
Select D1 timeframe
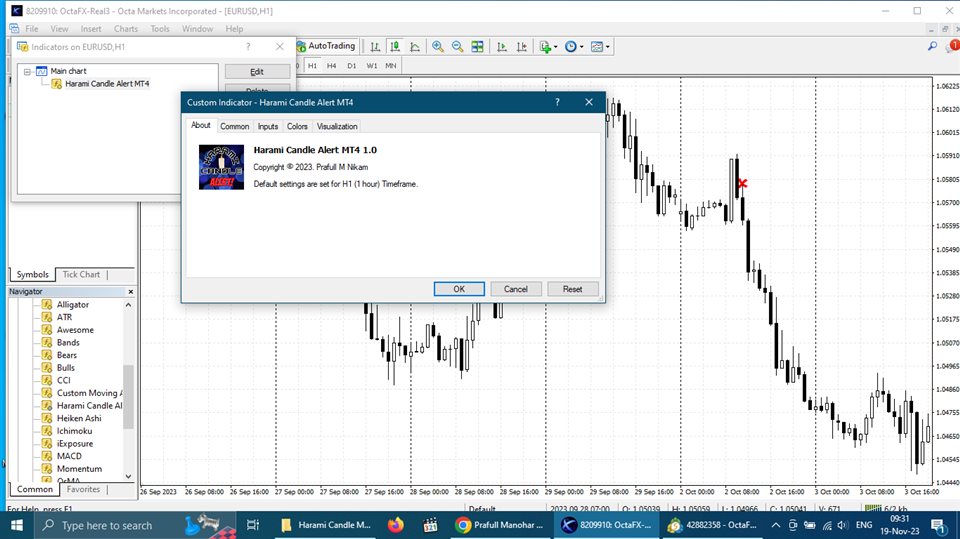click(x=351, y=66)
